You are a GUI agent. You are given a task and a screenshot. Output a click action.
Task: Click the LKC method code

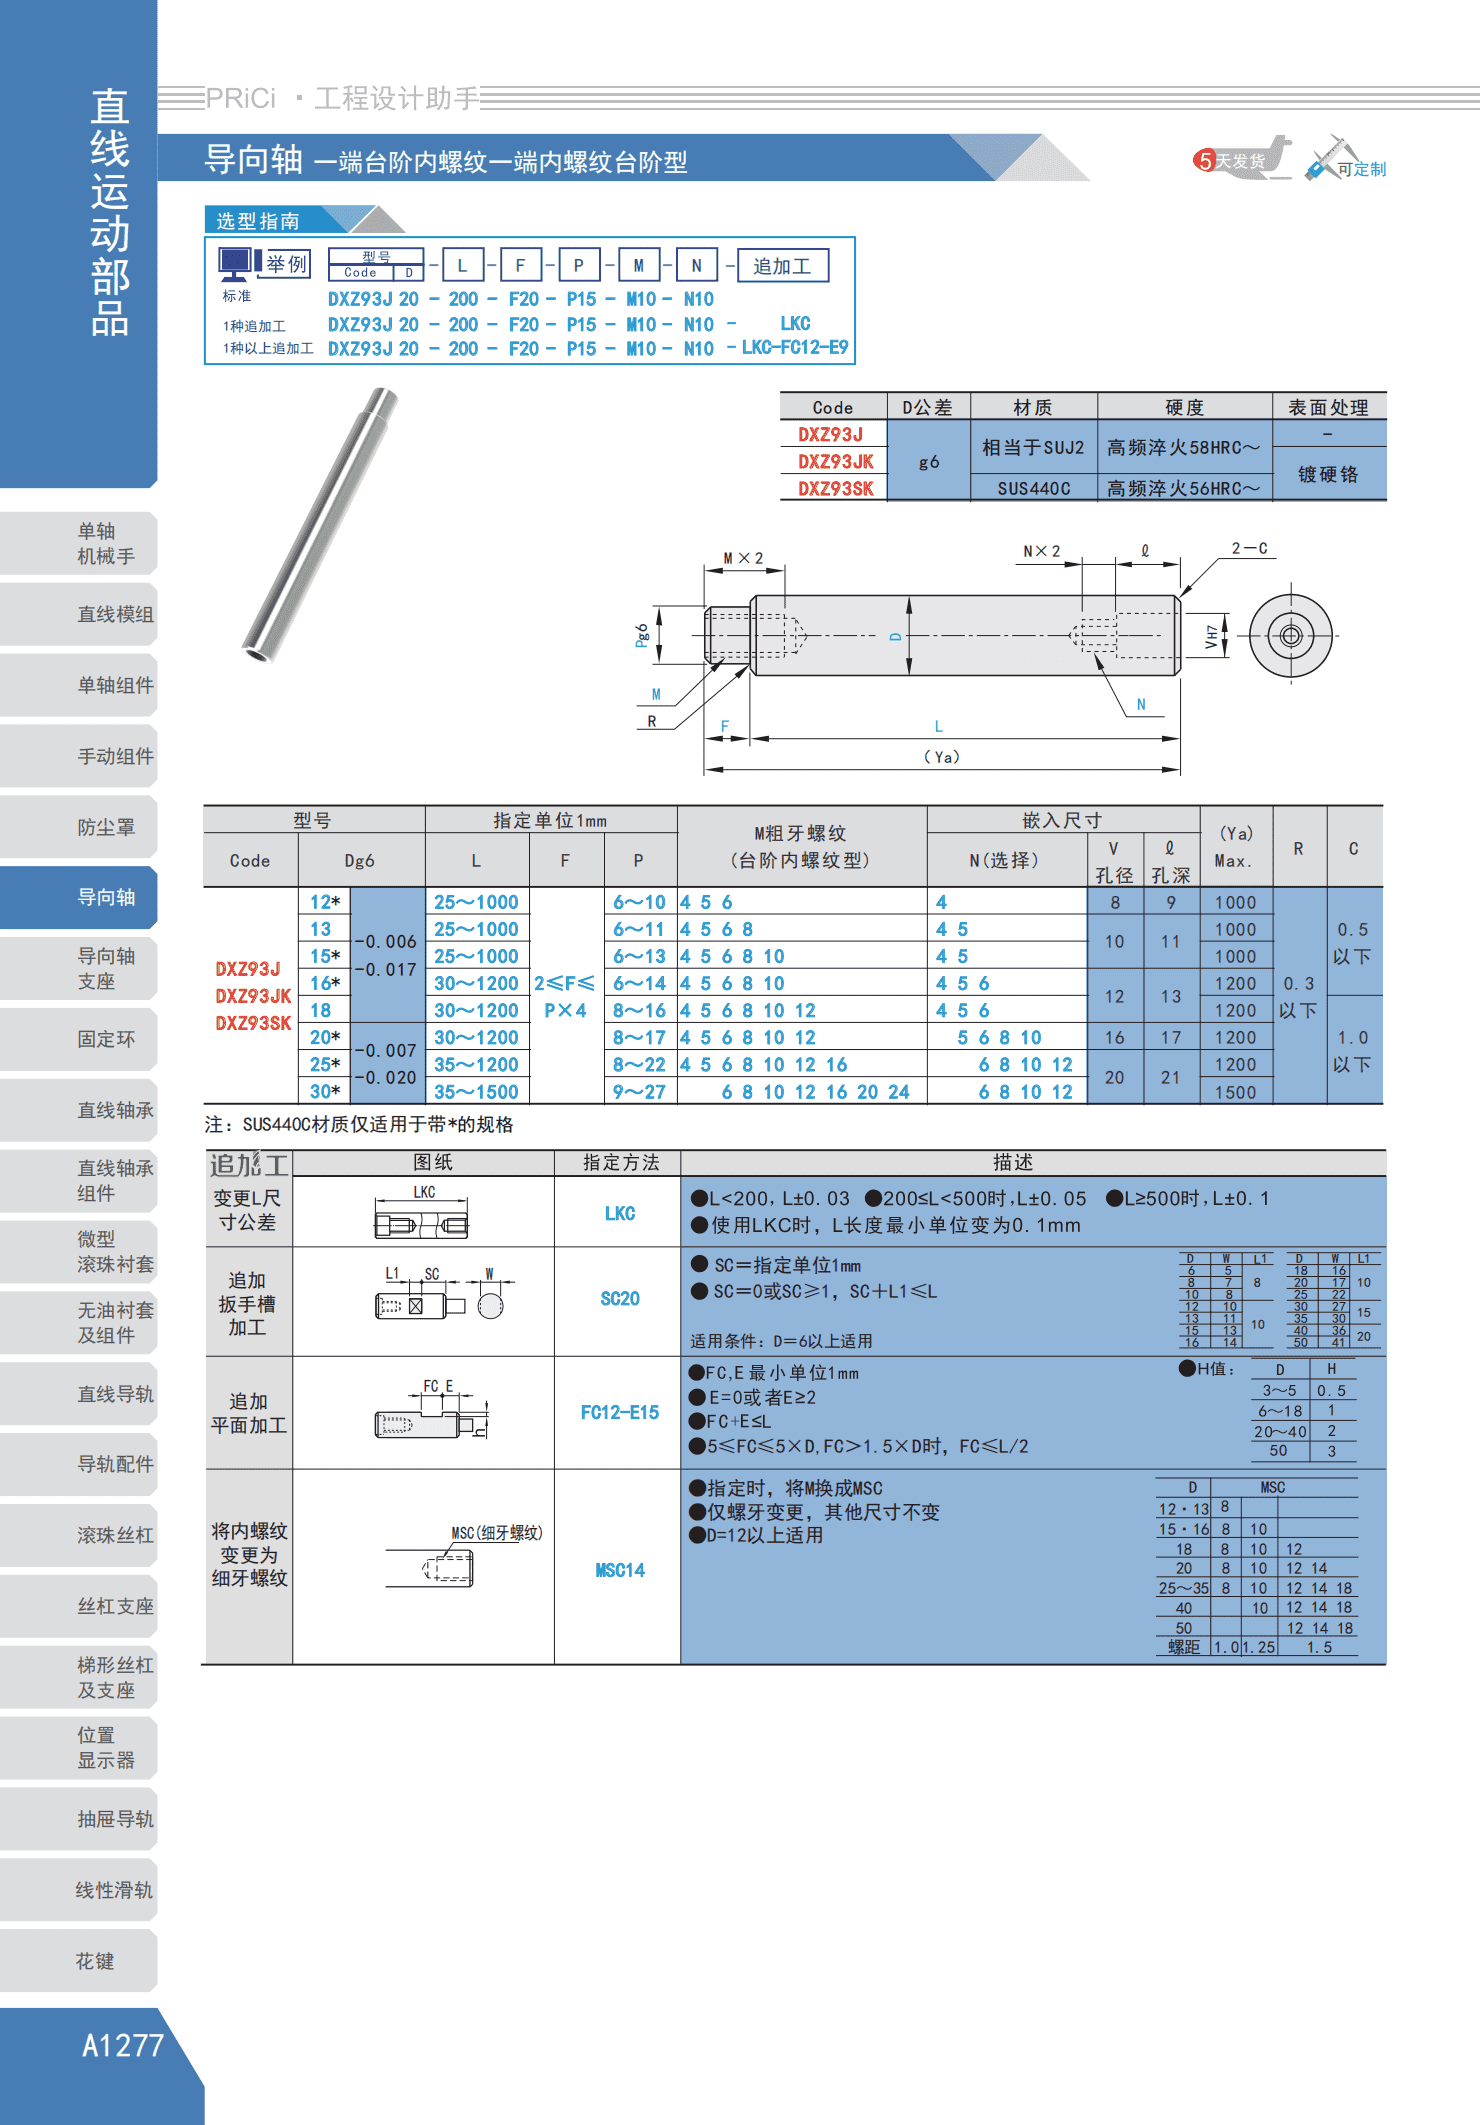620,1213
